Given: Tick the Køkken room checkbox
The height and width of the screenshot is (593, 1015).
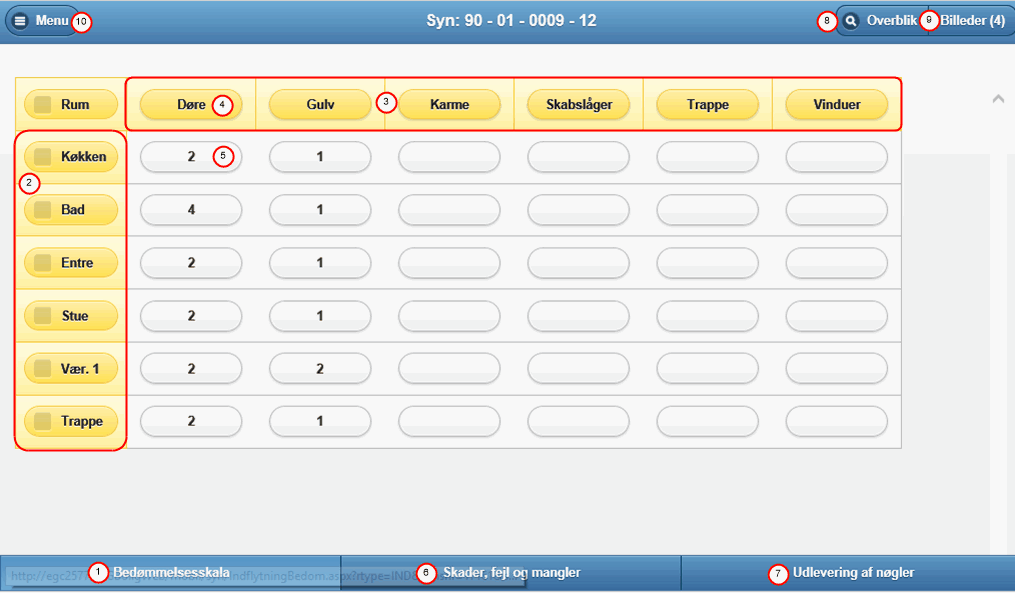Looking at the screenshot, I should tap(43, 157).
